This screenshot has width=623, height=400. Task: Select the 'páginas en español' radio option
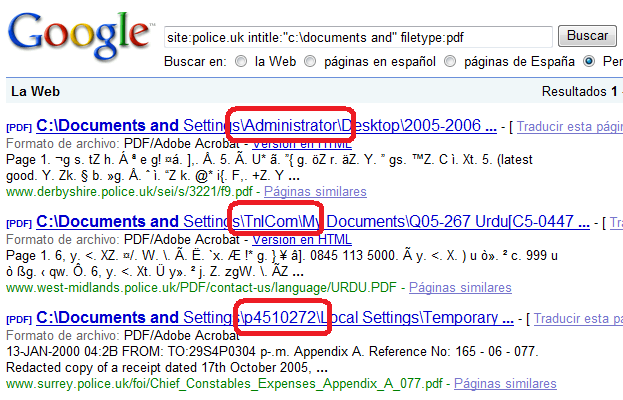click(310, 61)
